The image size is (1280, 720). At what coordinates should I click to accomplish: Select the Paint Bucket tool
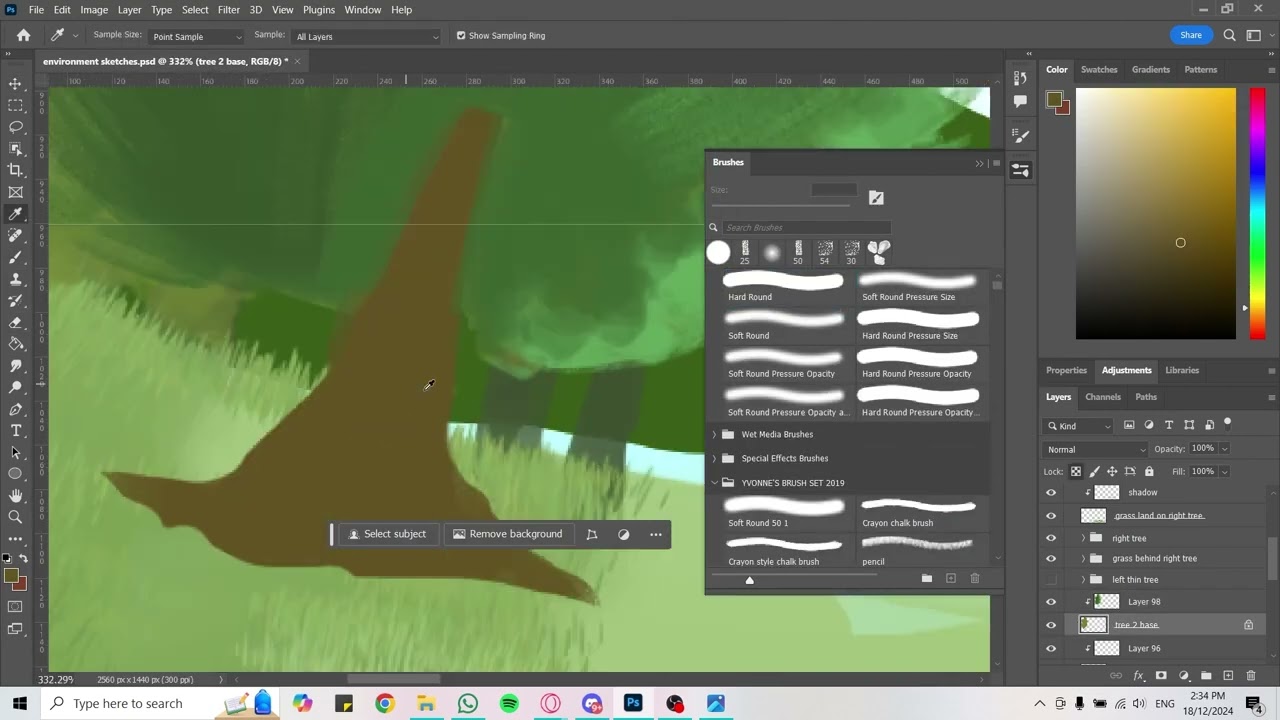coord(16,344)
